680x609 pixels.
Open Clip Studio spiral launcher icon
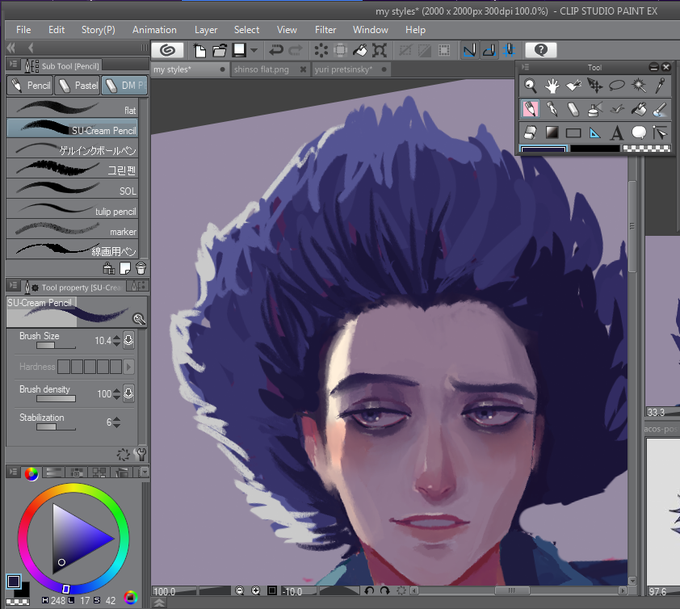point(167,50)
